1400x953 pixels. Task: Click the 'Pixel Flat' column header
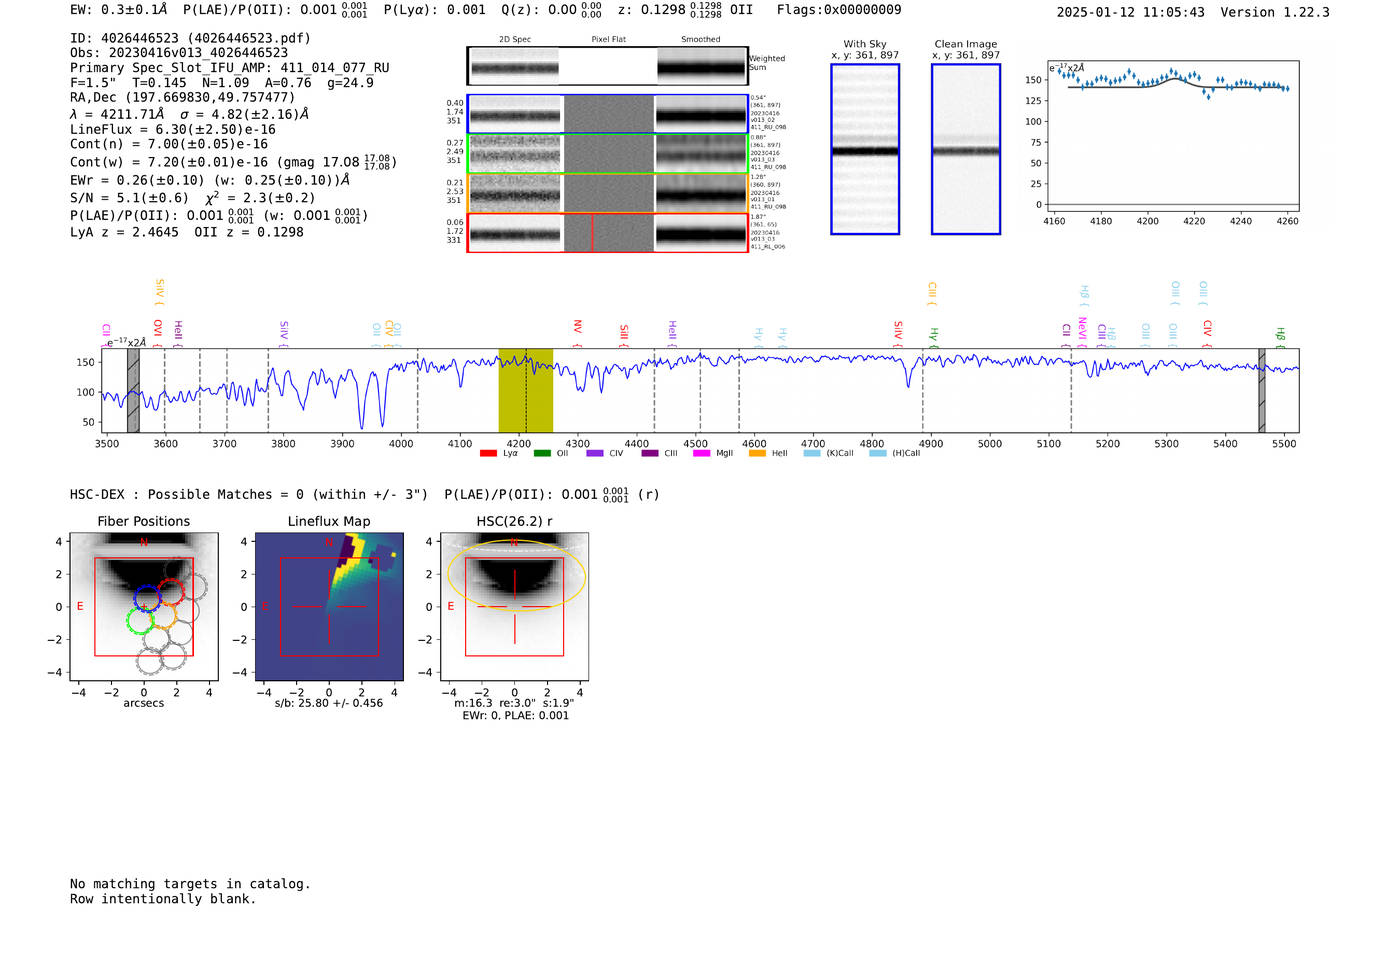pos(608,40)
